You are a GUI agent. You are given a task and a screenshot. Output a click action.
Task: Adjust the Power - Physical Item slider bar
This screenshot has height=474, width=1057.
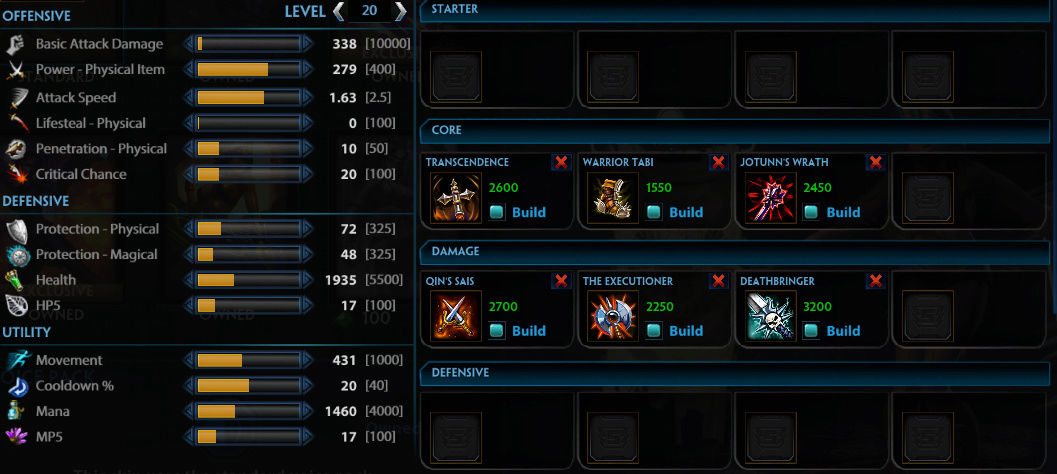pos(248,69)
